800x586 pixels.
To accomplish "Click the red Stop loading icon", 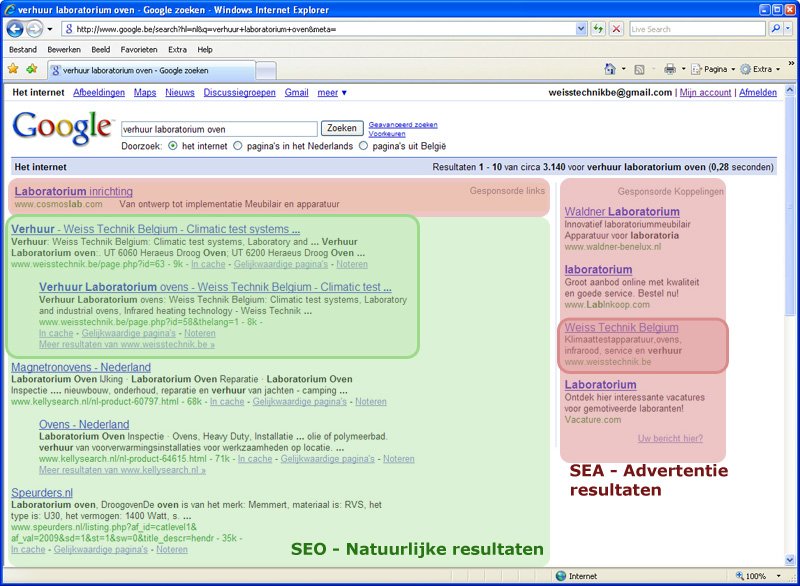I will [616, 29].
